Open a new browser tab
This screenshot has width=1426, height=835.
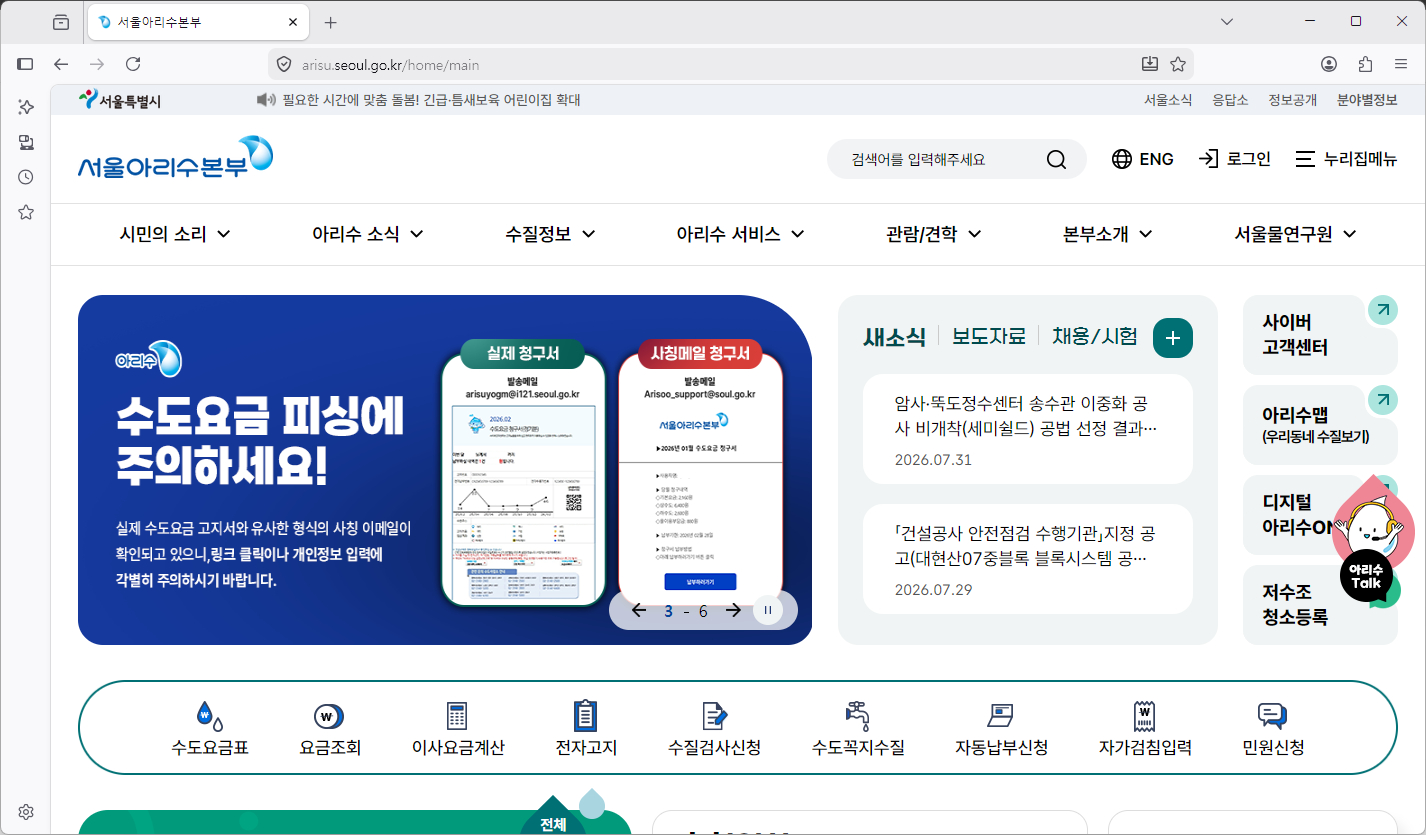(x=331, y=22)
